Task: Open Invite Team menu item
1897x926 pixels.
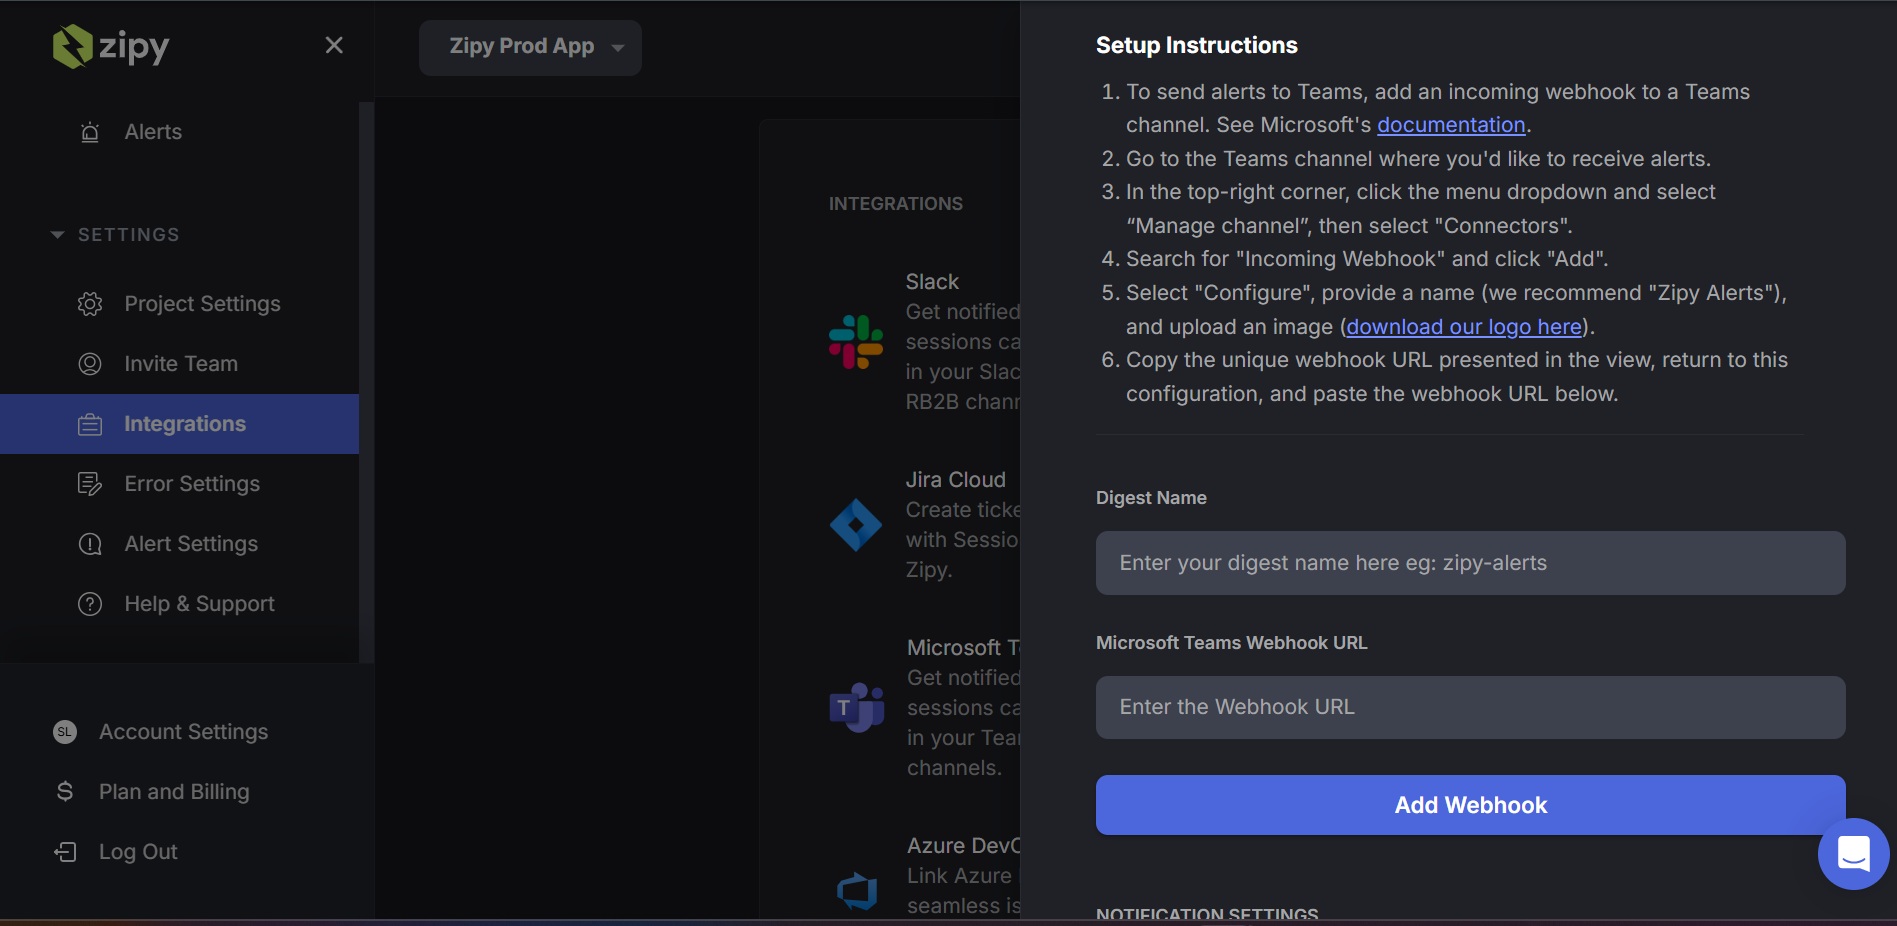Action: click(x=180, y=364)
